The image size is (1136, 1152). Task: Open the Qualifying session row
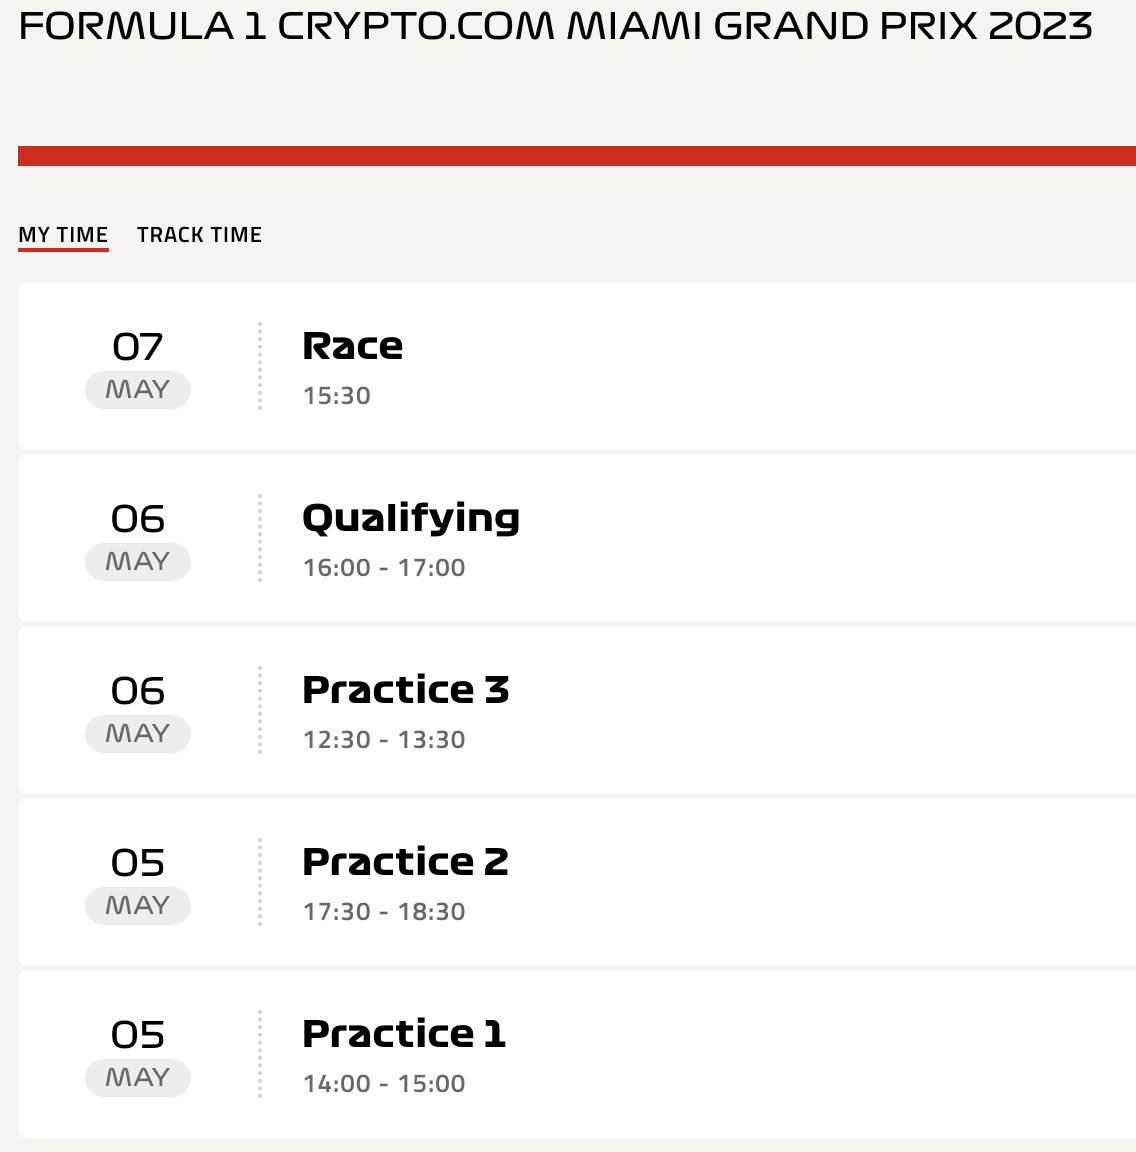coord(577,538)
